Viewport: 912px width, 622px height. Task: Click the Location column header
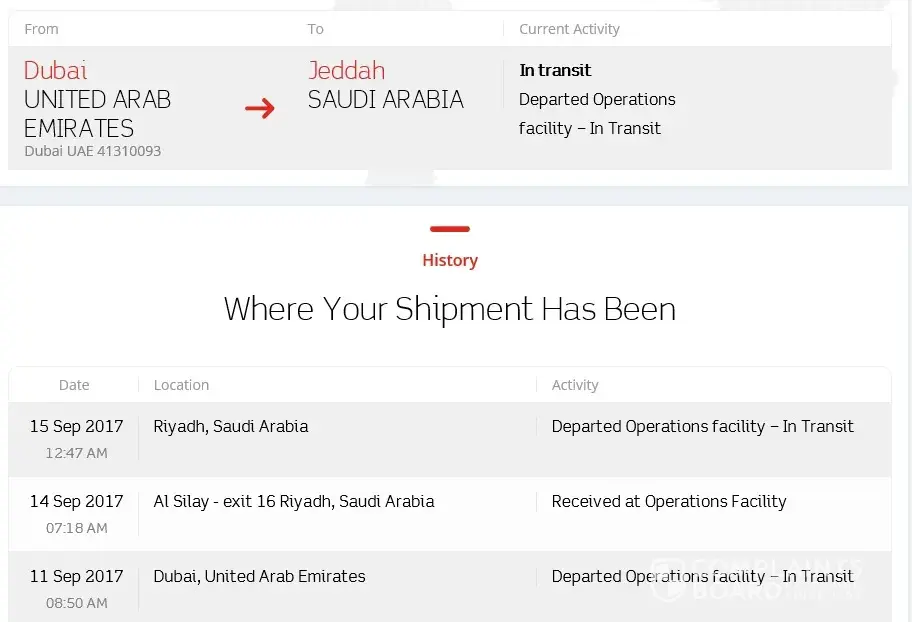(x=181, y=385)
